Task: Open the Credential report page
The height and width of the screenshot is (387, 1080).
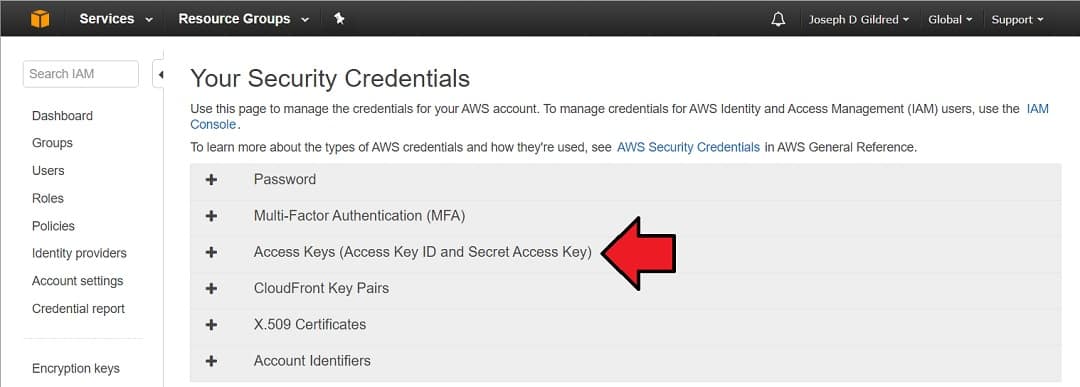Action: point(79,308)
